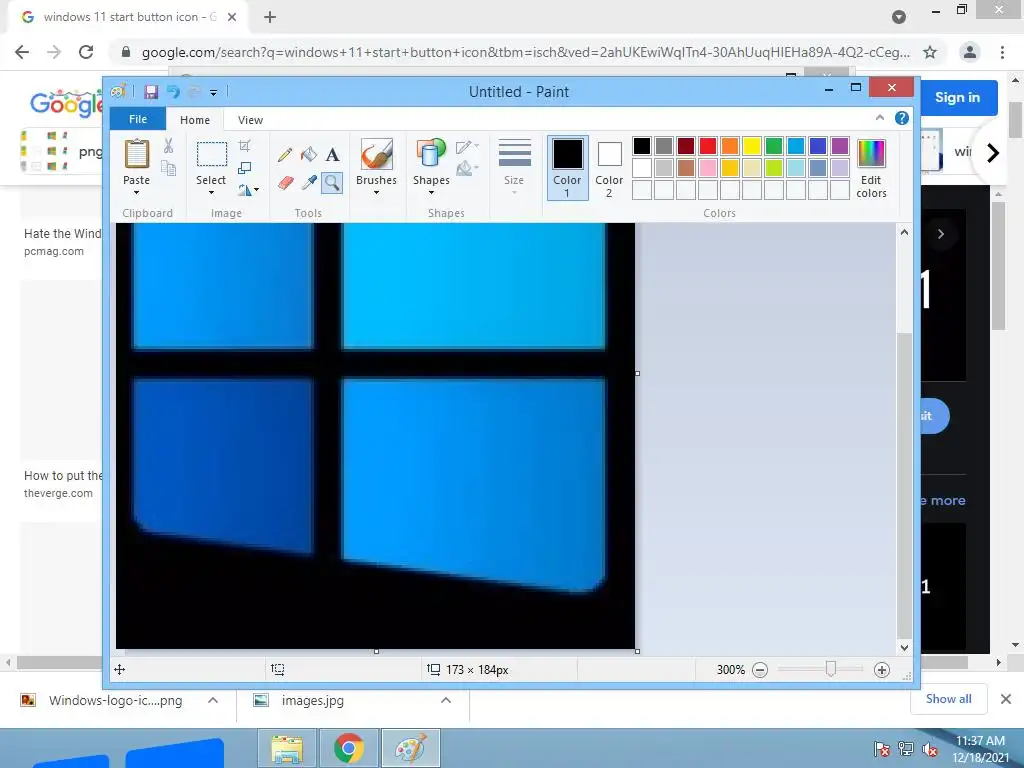The height and width of the screenshot is (768, 1024).
Task: Switch to the View ribbon tab
Action: pos(250,120)
